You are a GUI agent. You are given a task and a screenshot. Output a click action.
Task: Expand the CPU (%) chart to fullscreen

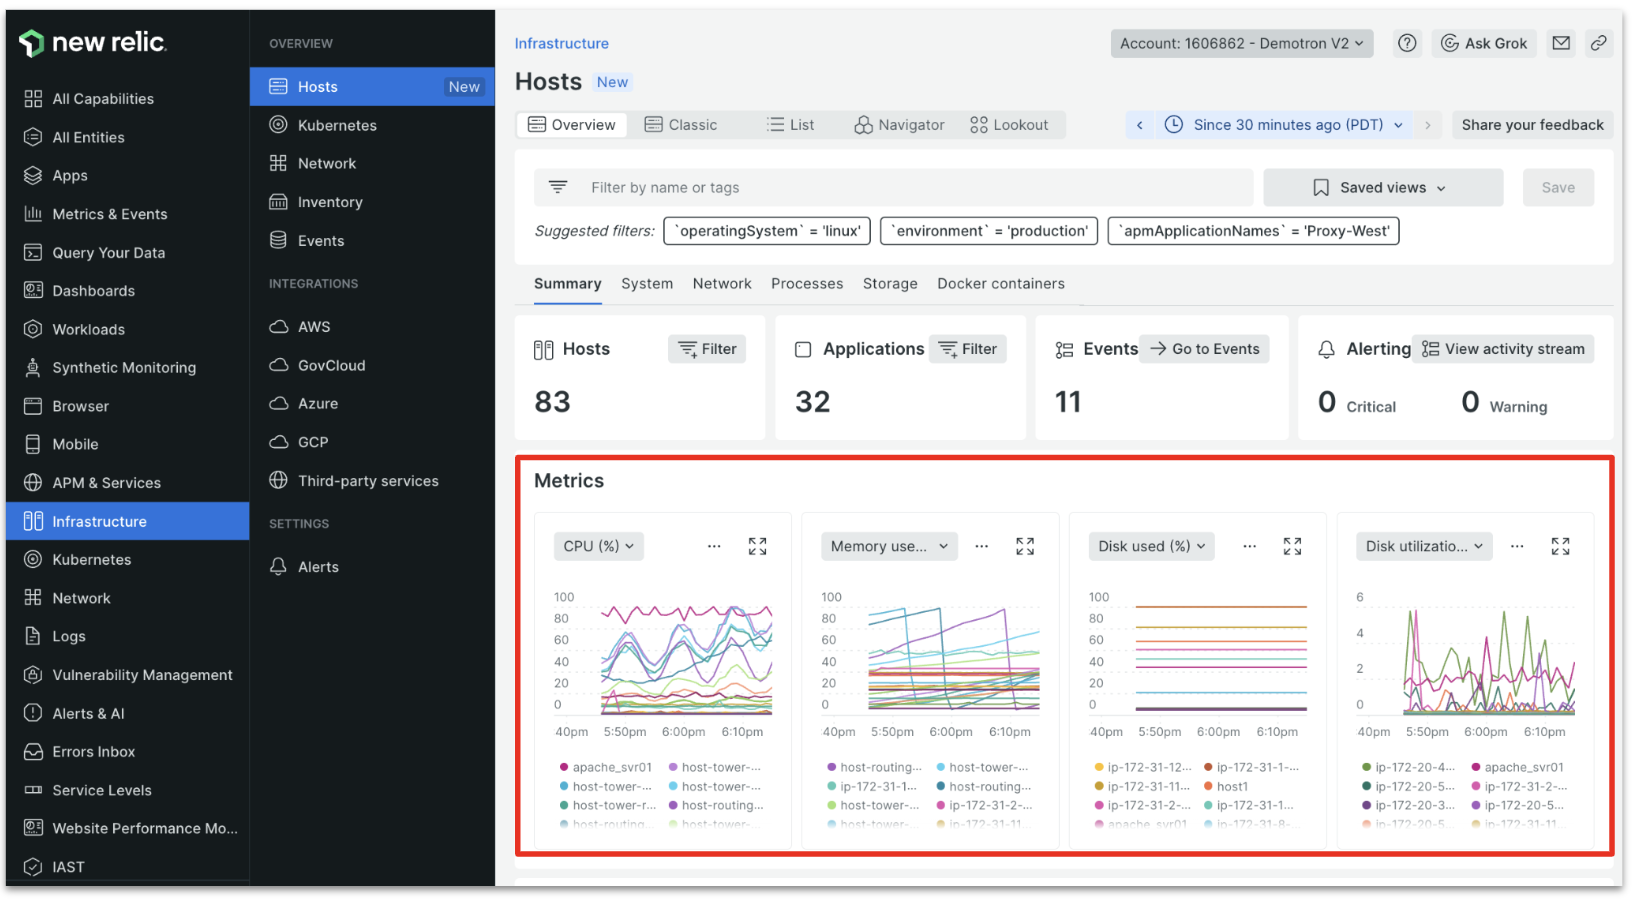coord(758,546)
